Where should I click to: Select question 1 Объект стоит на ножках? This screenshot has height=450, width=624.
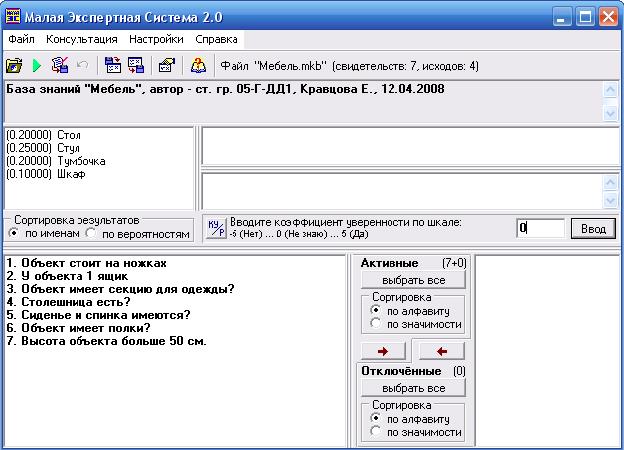pos(86,263)
